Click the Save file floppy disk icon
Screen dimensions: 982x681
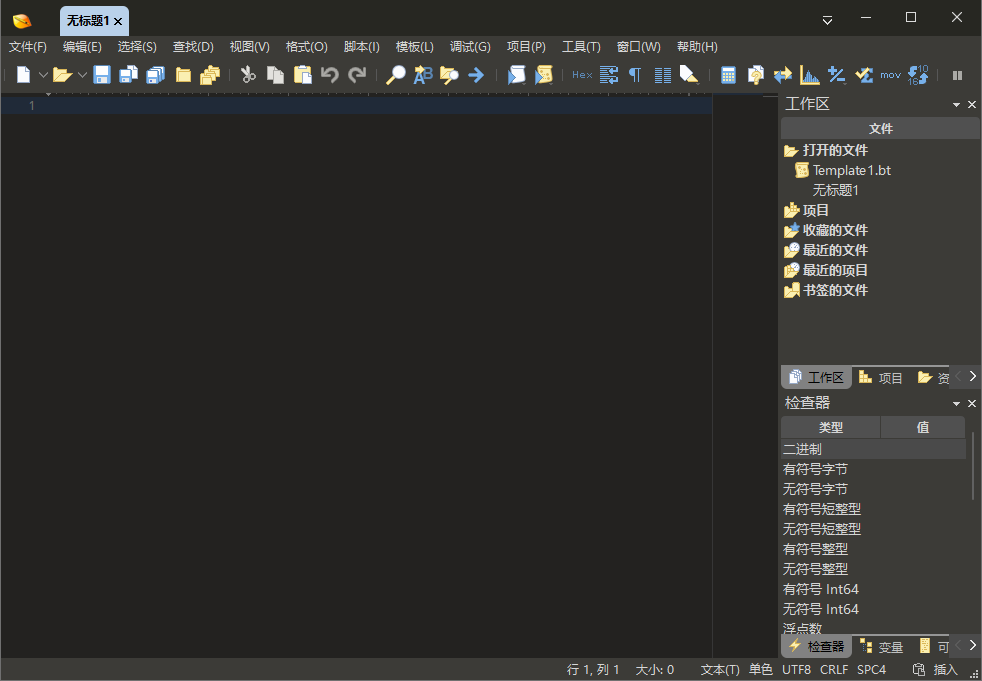[102, 75]
